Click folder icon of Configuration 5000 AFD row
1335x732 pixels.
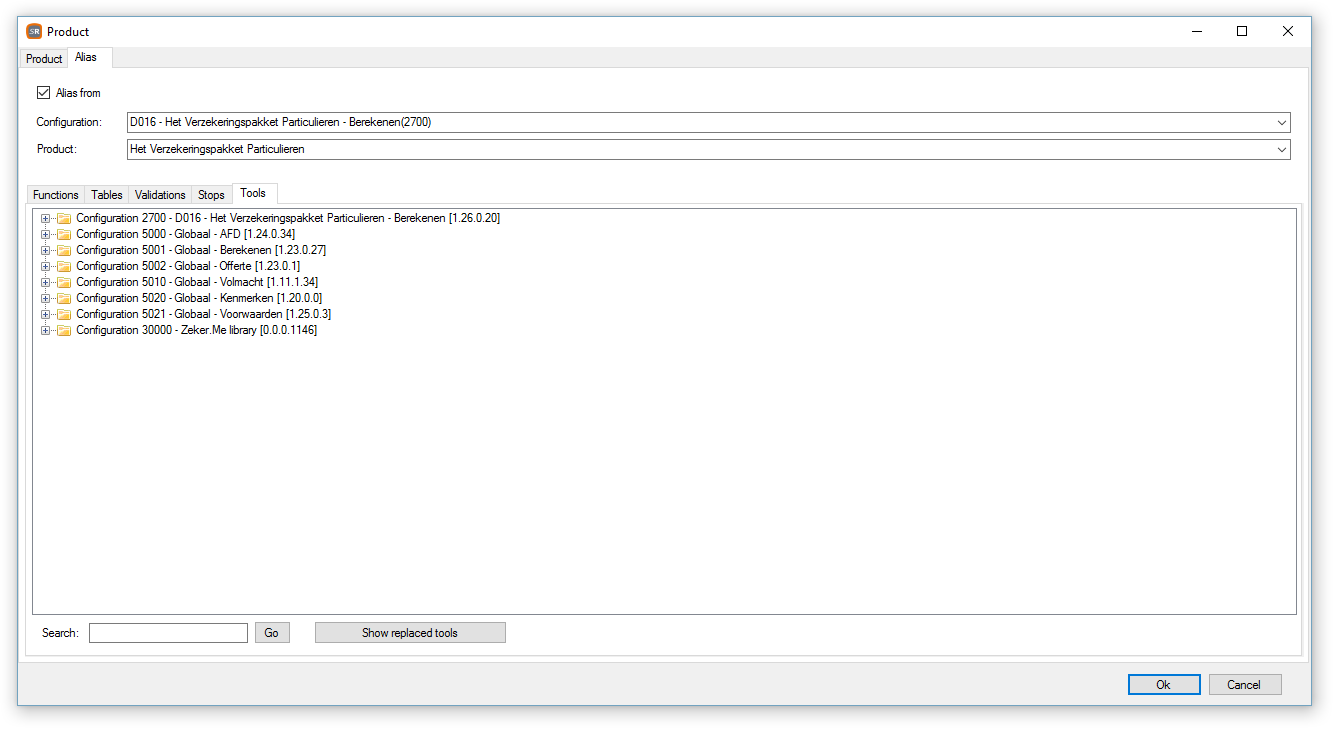(64, 234)
